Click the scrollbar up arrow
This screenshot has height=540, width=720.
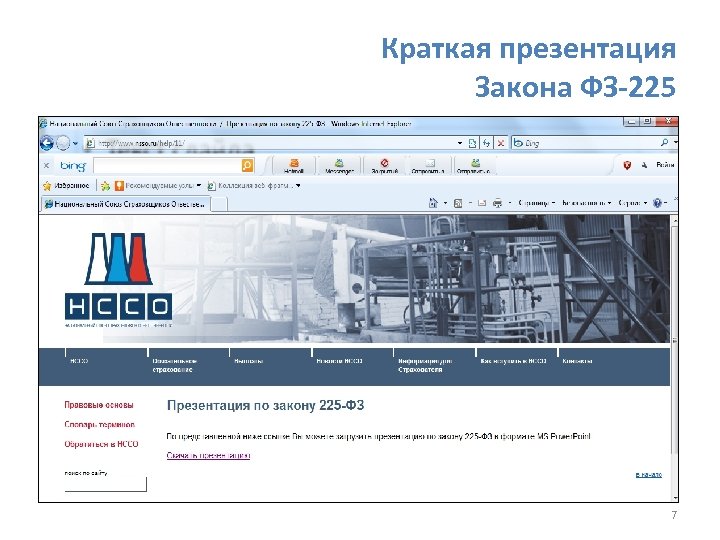675,220
